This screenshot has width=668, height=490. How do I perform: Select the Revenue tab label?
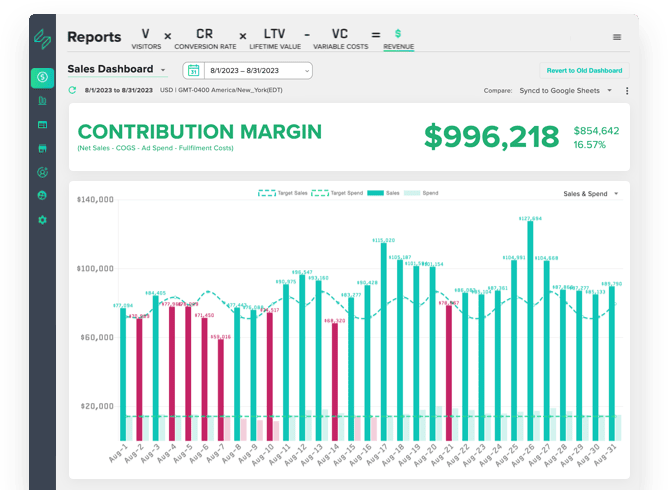click(x=398, y=46)
